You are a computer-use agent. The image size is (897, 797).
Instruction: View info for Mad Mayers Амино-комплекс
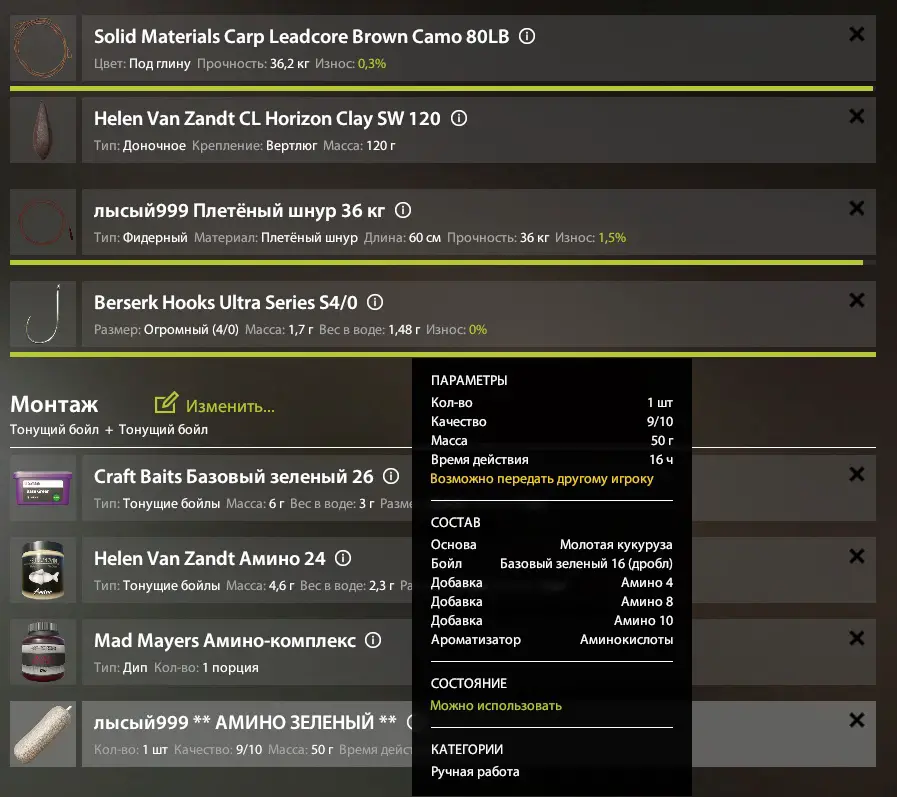(x=373, y=640)
